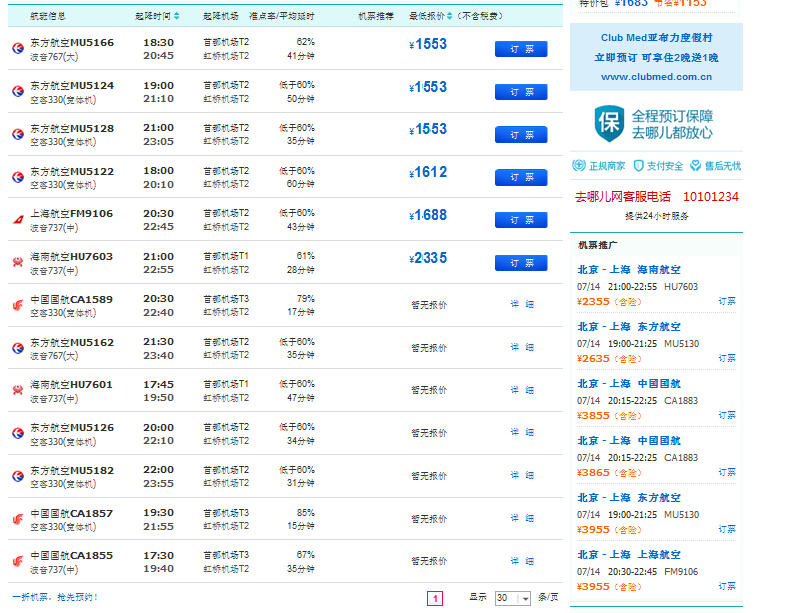Book ticket for flight MU5166
Viewport: 788px width, 613px height.
(x=521, y=49)
